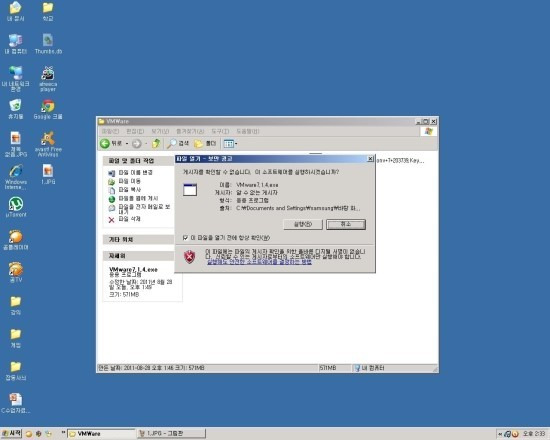Screen dimensions: 550x440
Task: Click the application file icon in the dialog
Action: 190,190
